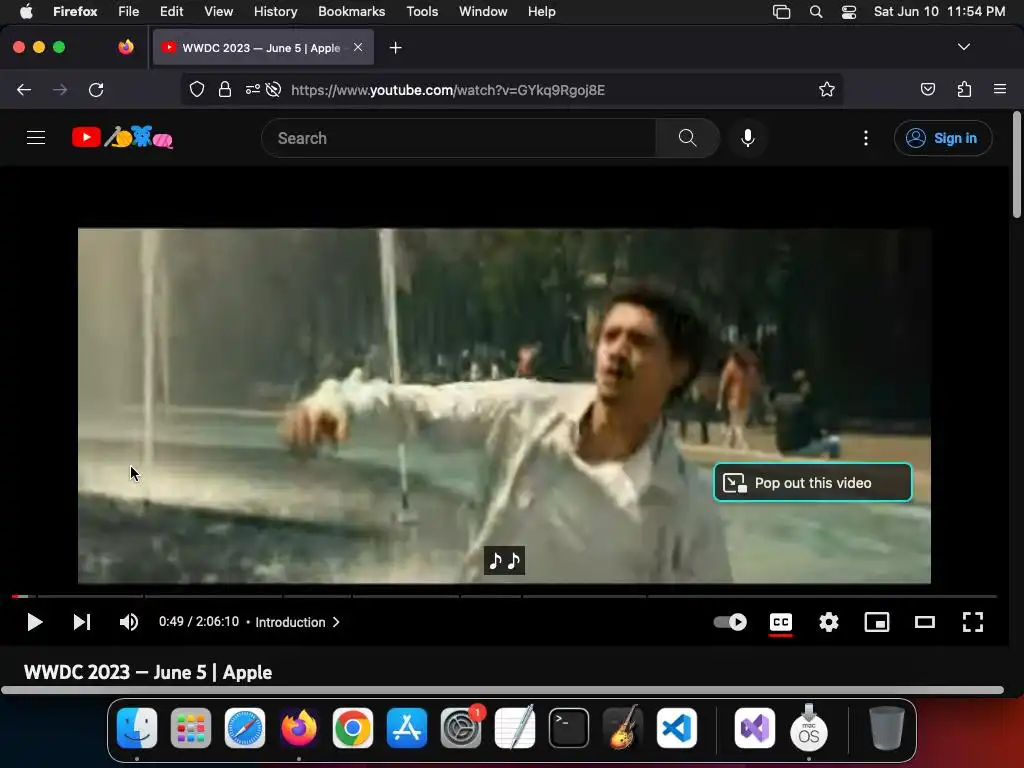This screenshot has width=1024, height=768.
Task: Click the horizontal page scrollbar
Action: click(x=502, y=690)
